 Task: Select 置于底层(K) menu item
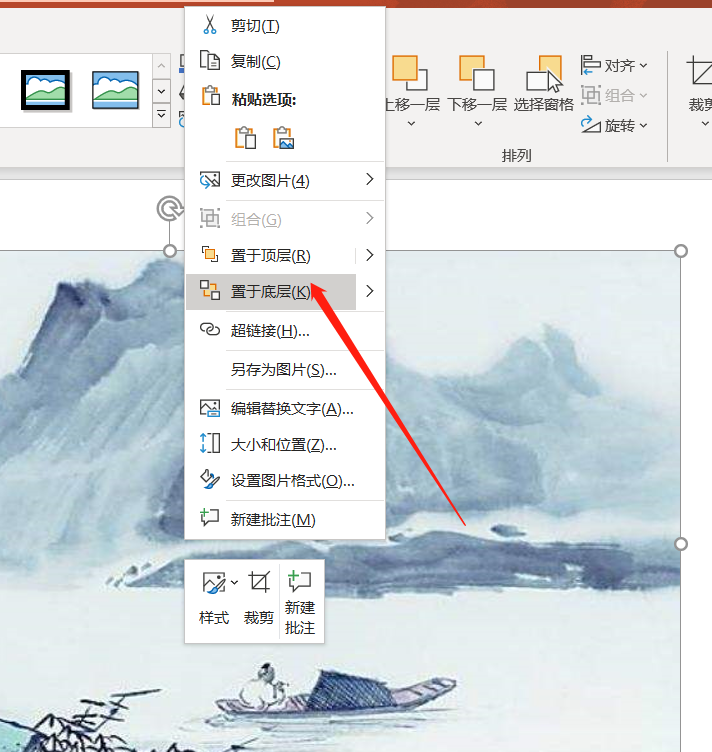(x=270, y=292)
